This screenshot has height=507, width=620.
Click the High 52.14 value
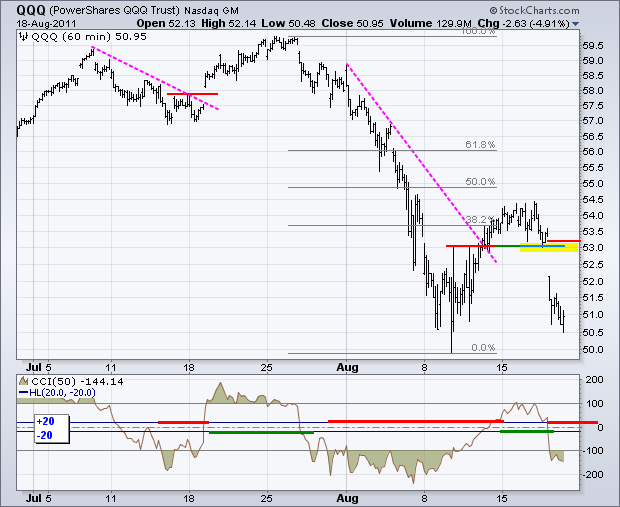tap(229, 24)
